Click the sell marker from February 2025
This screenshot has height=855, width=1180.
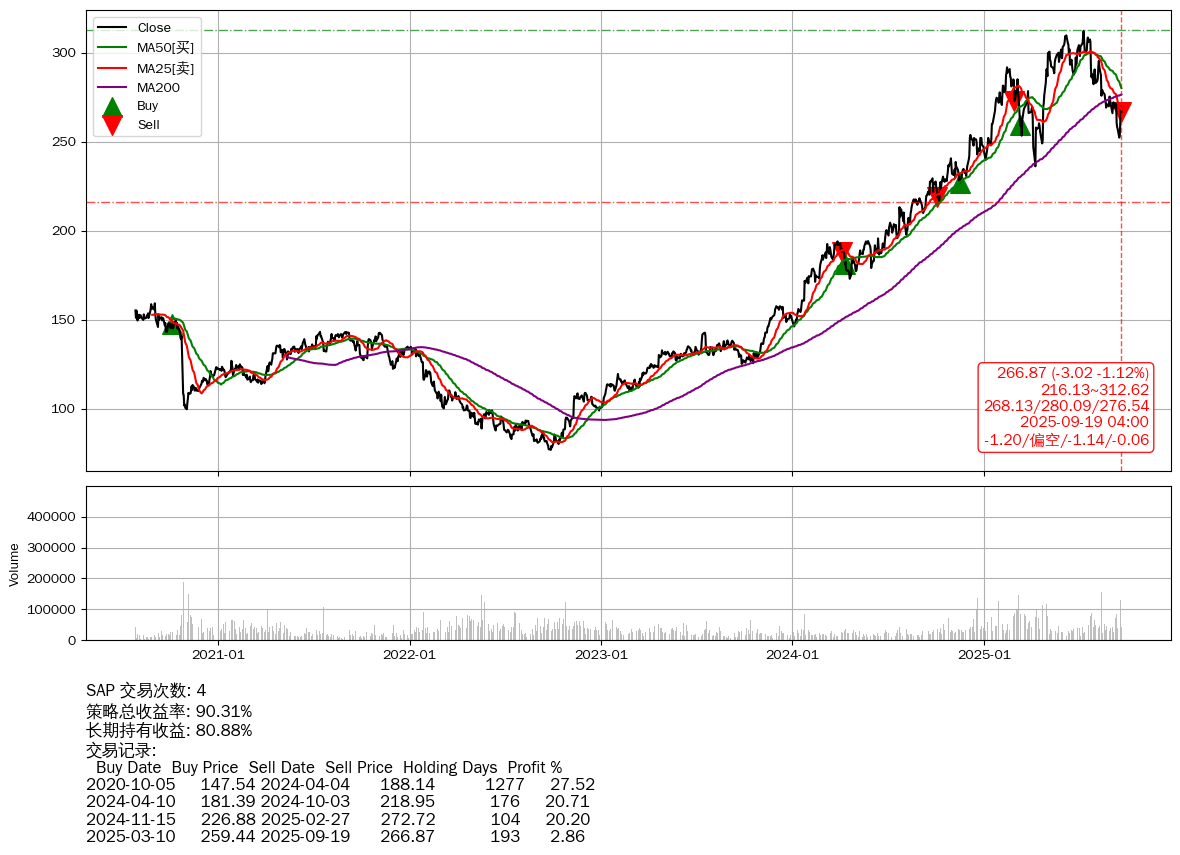pyautogui.click(x=1013, y=98)
